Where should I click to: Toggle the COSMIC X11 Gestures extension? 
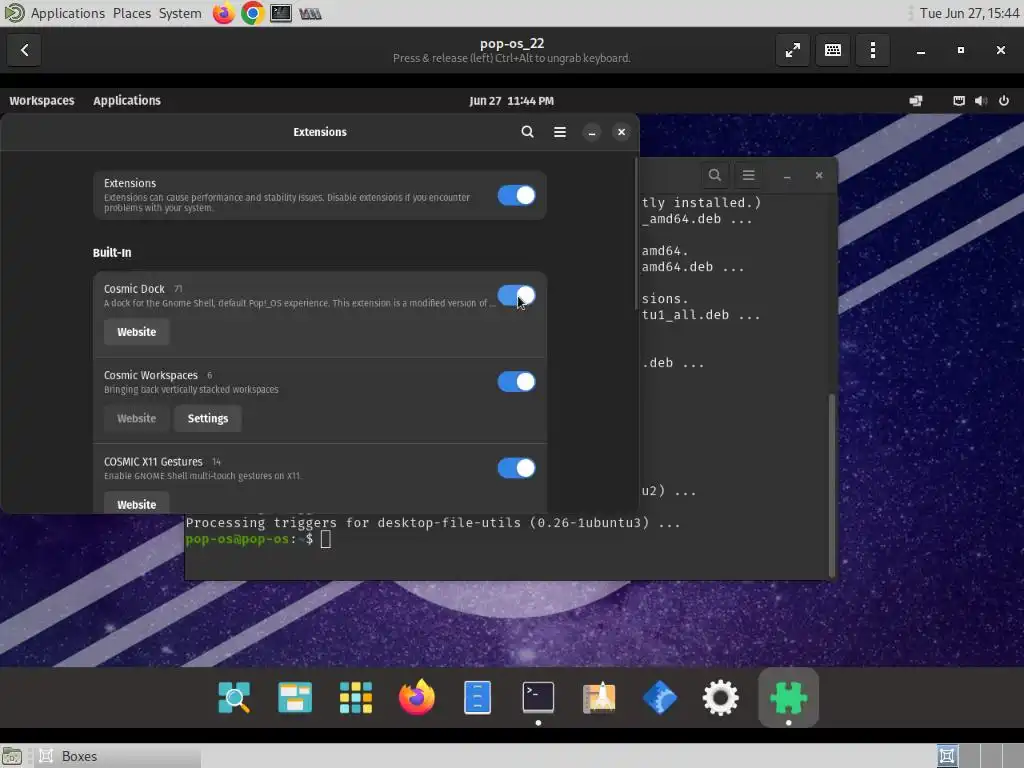coord(516,468)
